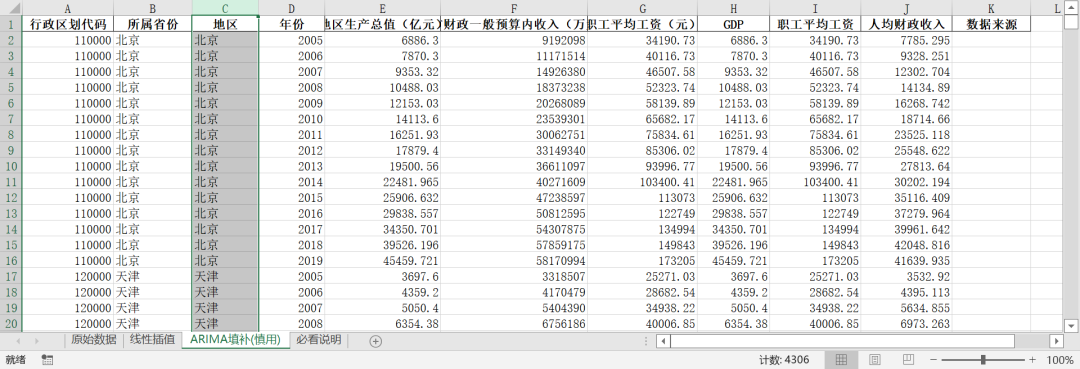Click the 就绪 status indicator

[16, 359]
